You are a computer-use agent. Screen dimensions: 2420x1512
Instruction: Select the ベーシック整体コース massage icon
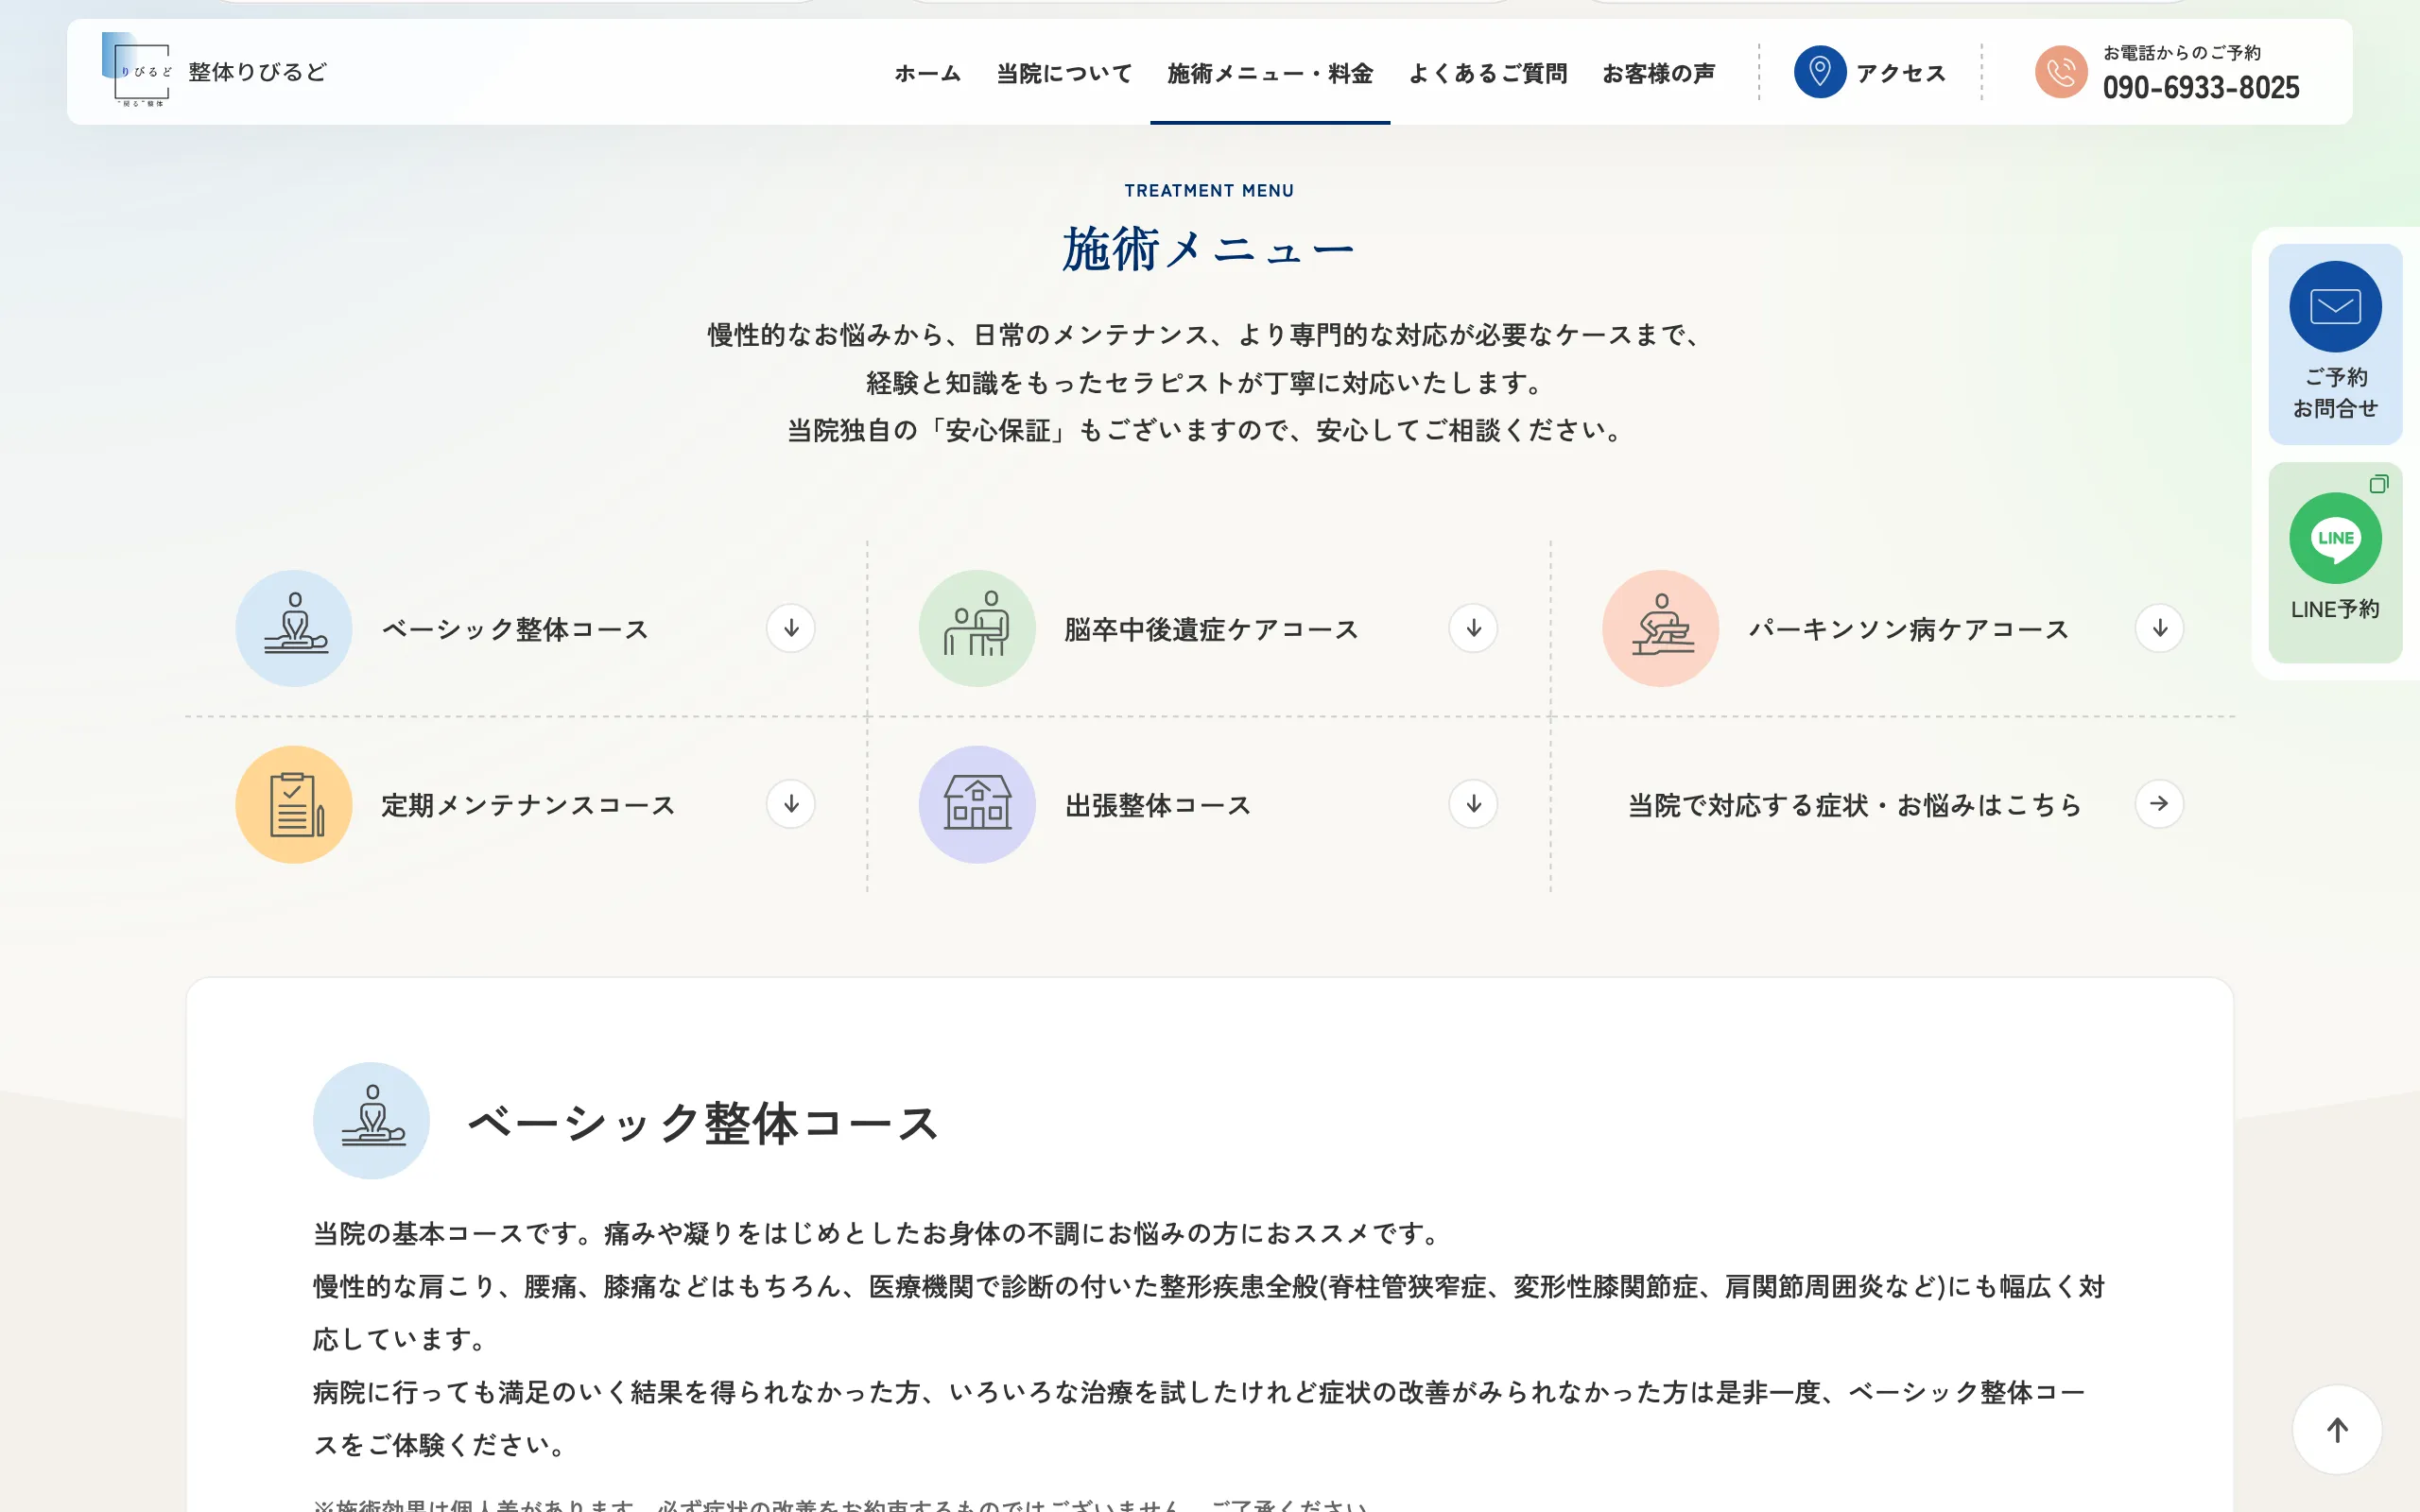[293, 628]
